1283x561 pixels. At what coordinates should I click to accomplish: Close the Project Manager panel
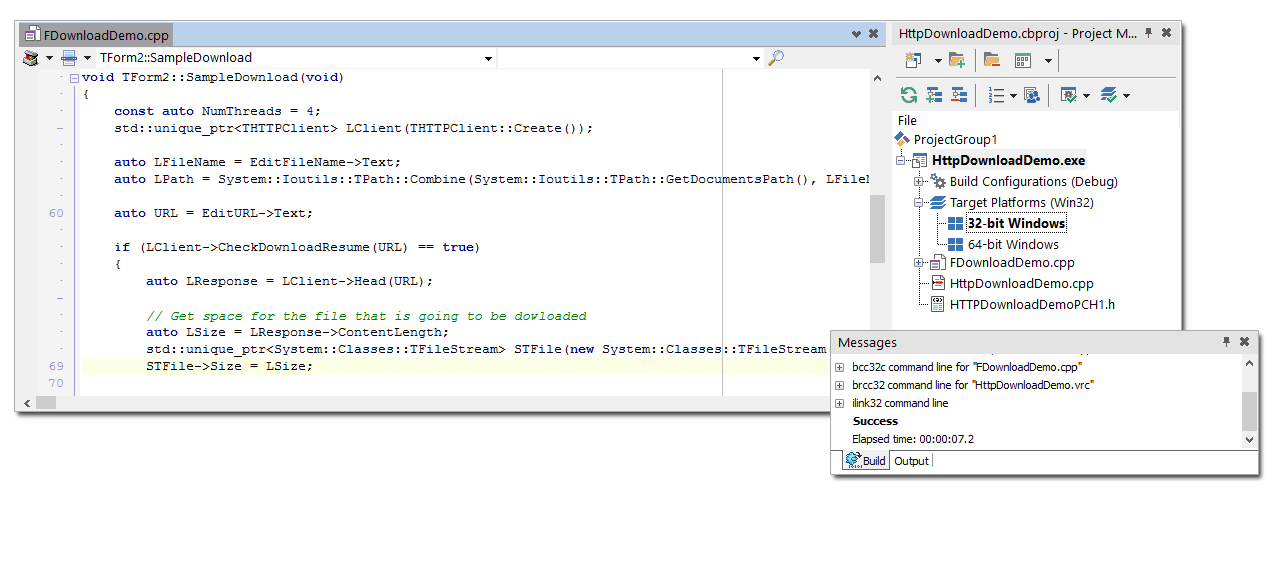pyautogui.click(x=1166, y=33)
